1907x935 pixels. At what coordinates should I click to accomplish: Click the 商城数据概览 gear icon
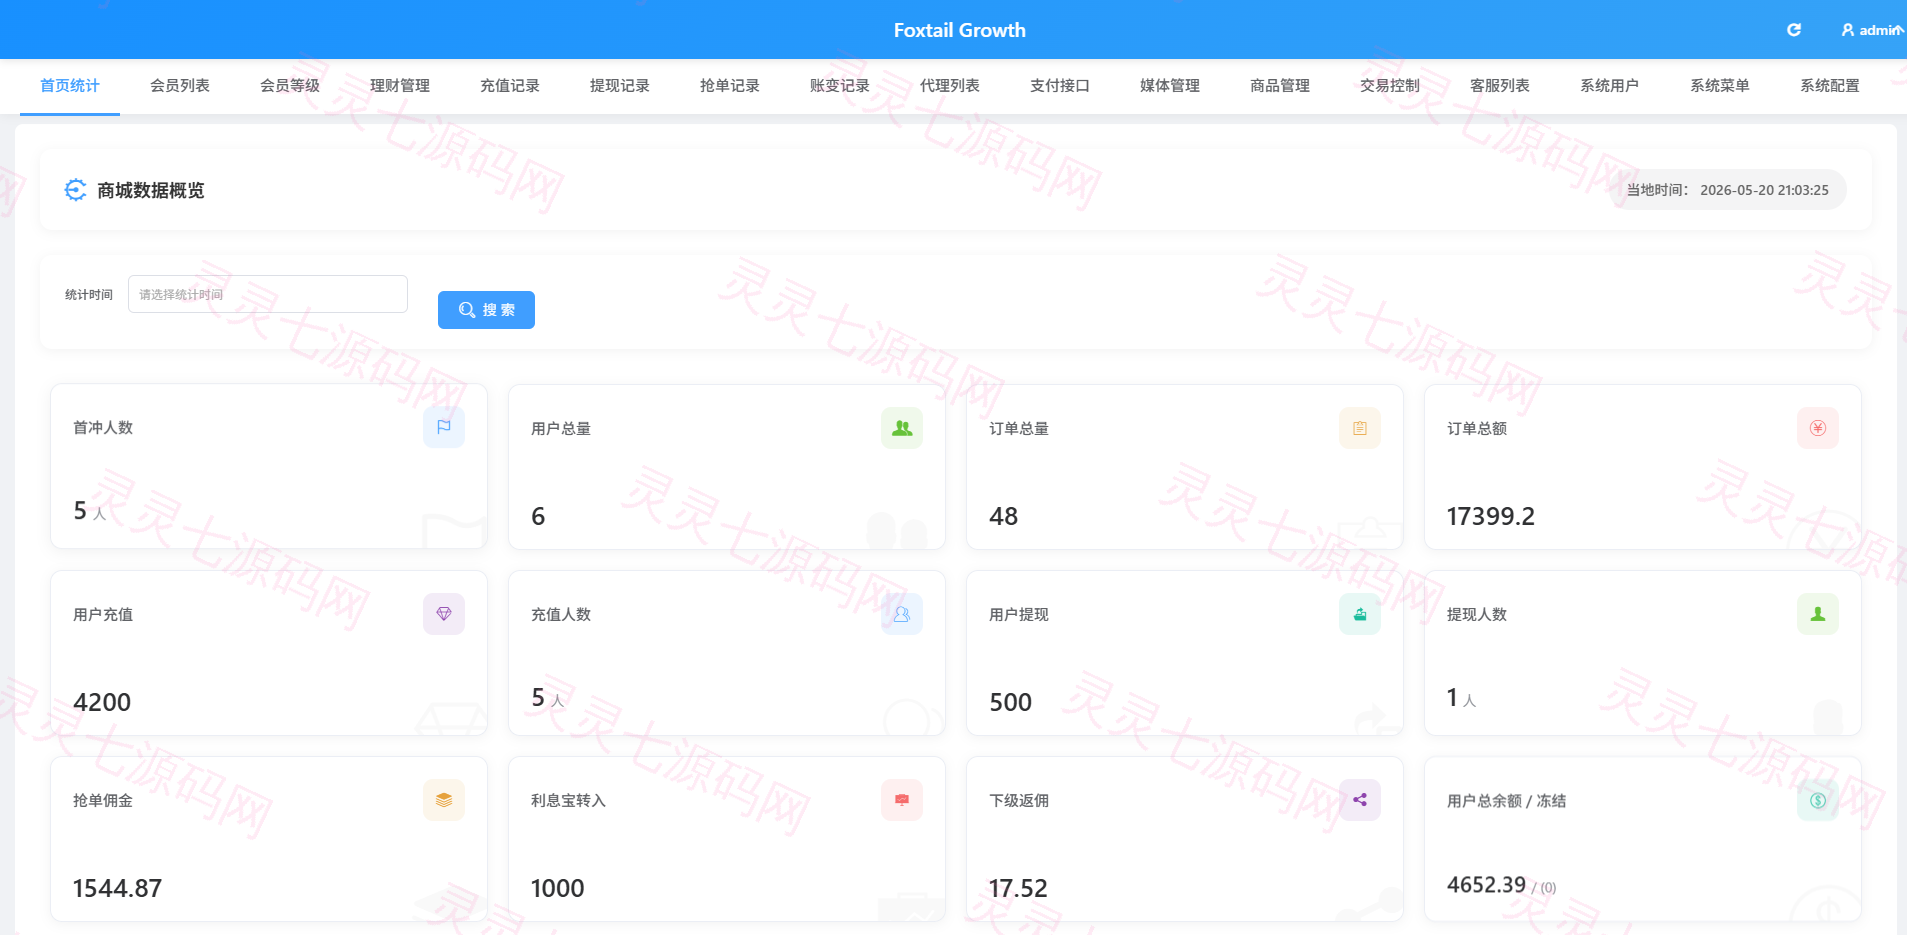tap(75, 190)
